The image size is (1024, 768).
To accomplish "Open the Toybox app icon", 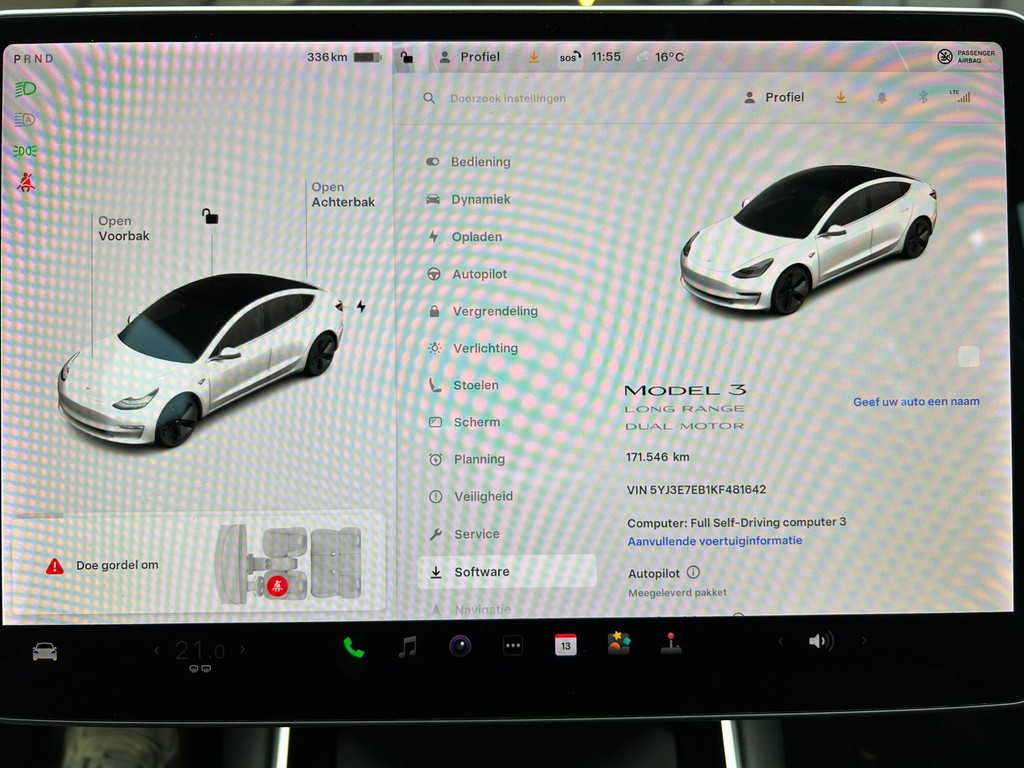I will coord(619,644).
